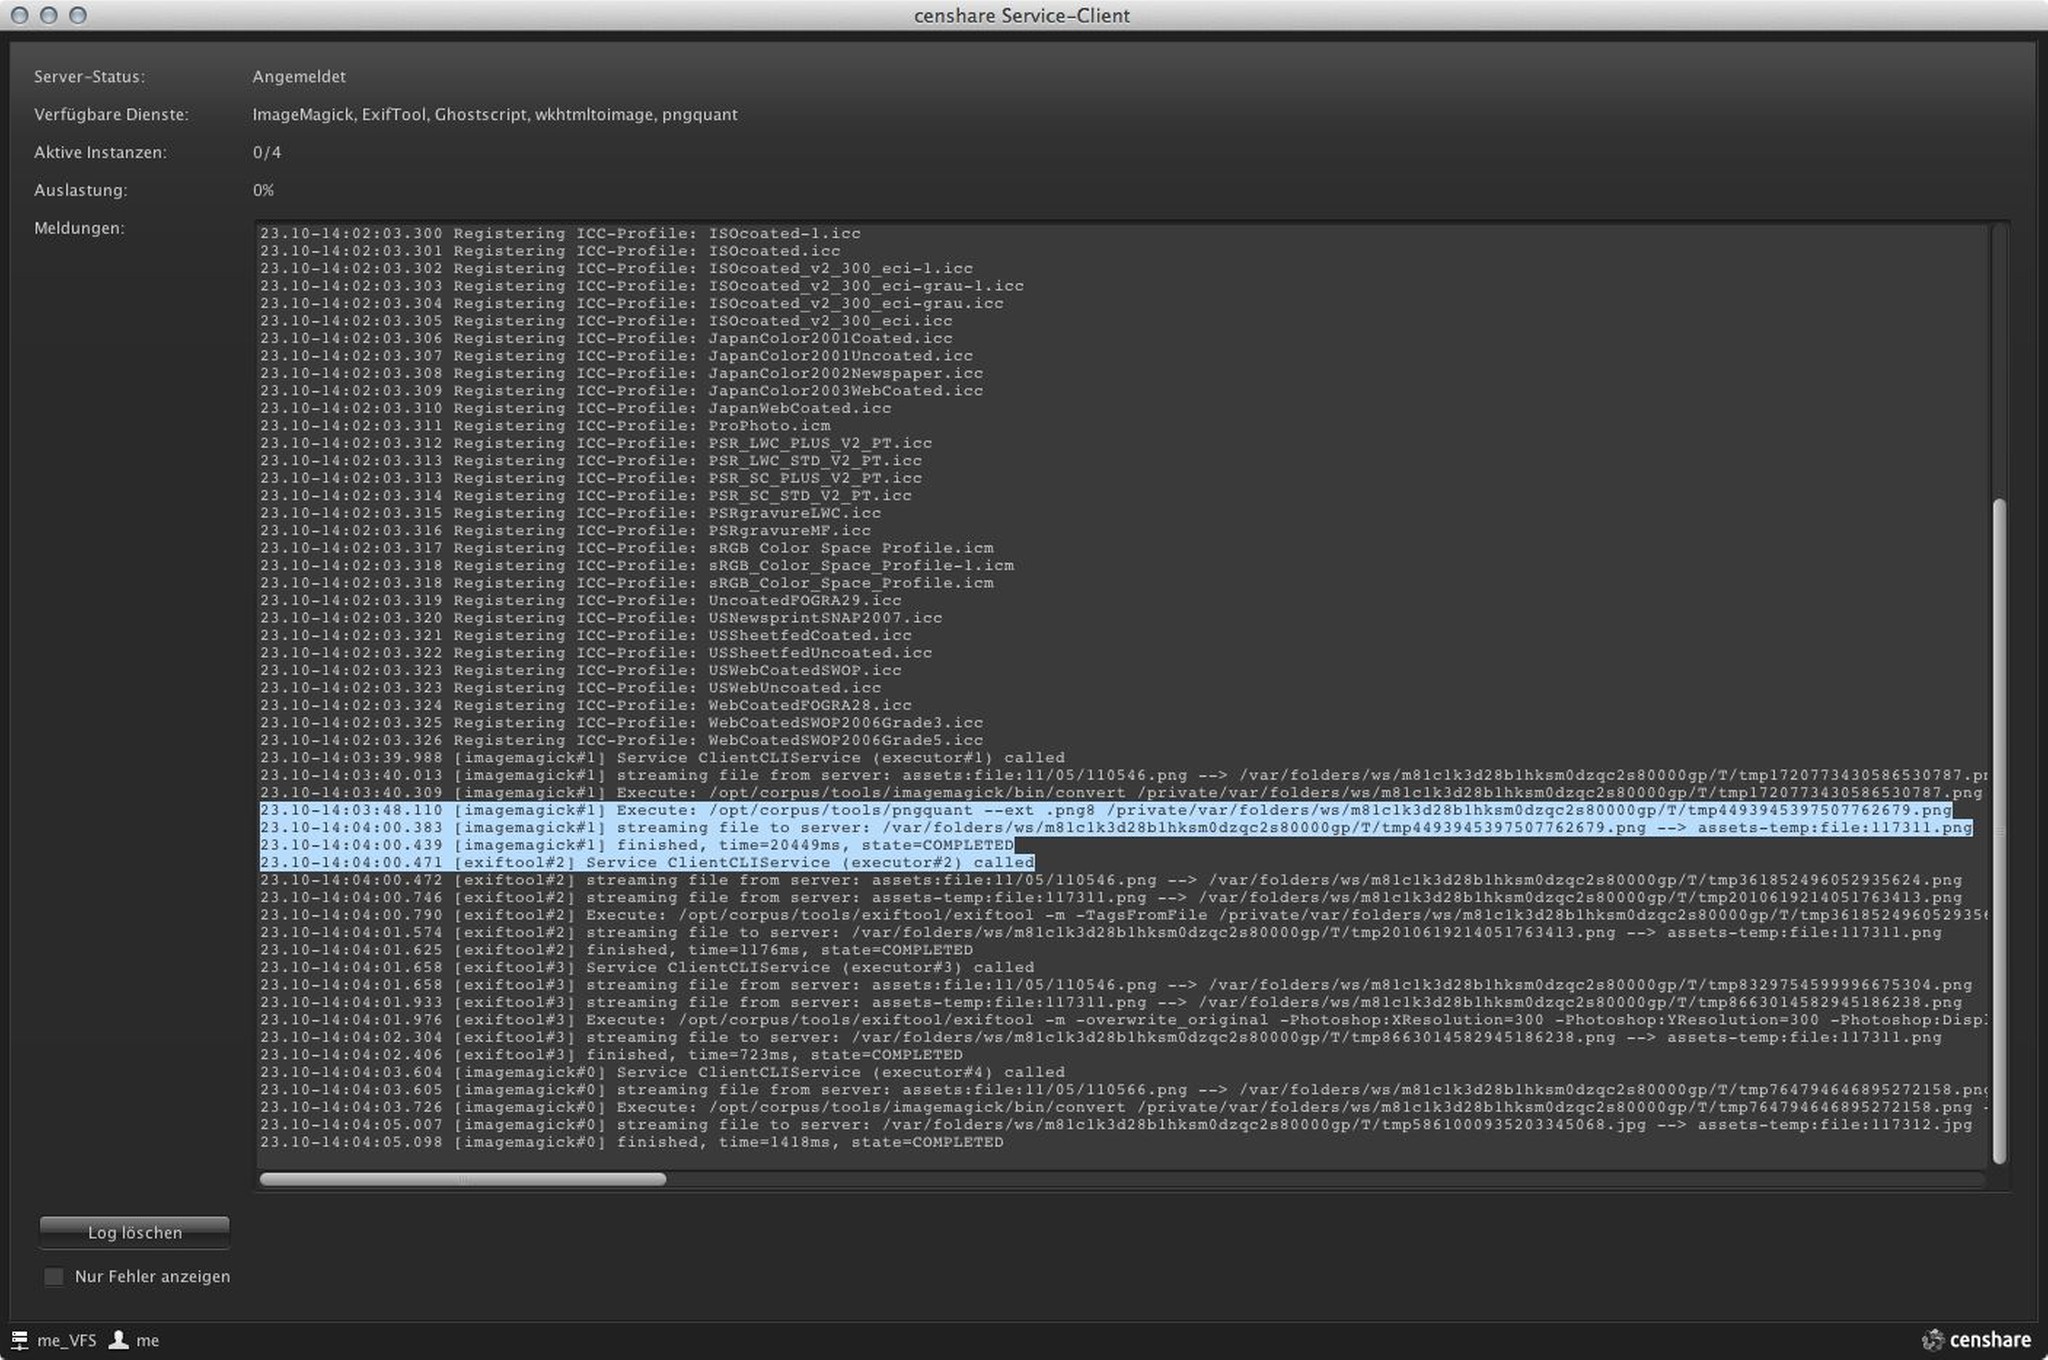Click the Verfügbare Dienste services list text
Viewport: 2048px width, 1360px height.
[494, 115]
